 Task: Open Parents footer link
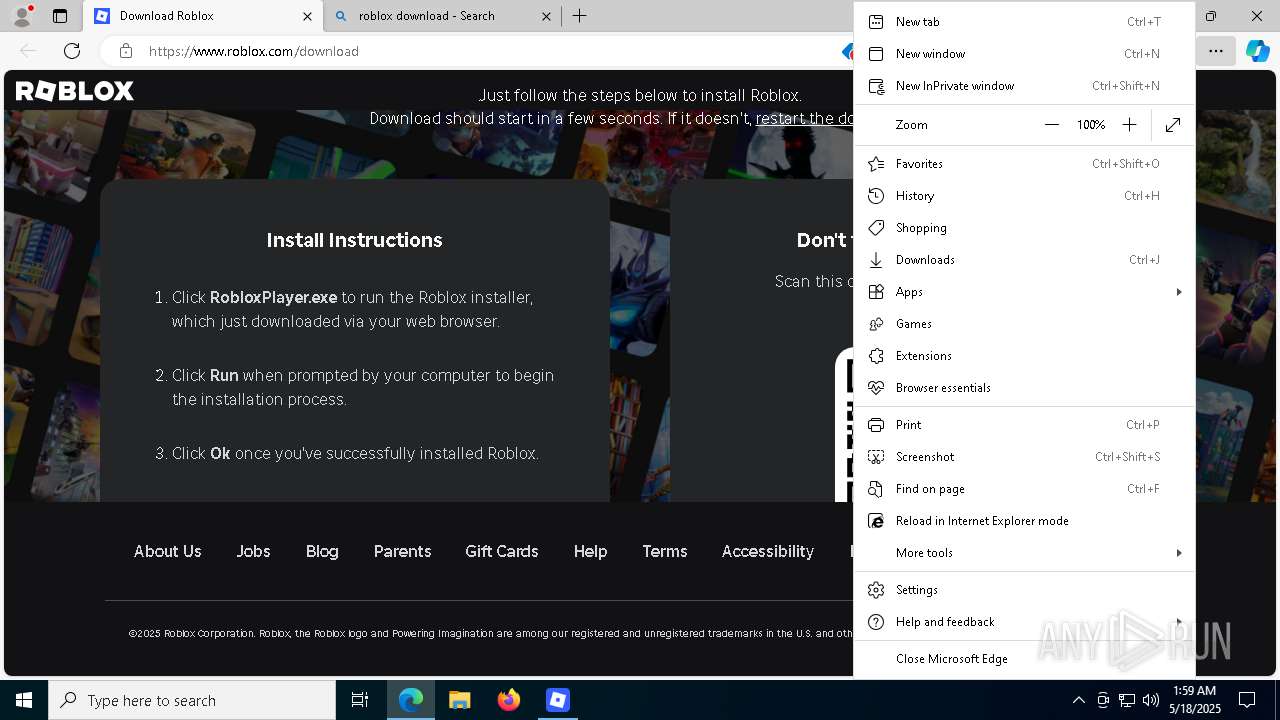click(x=402, y=552)
